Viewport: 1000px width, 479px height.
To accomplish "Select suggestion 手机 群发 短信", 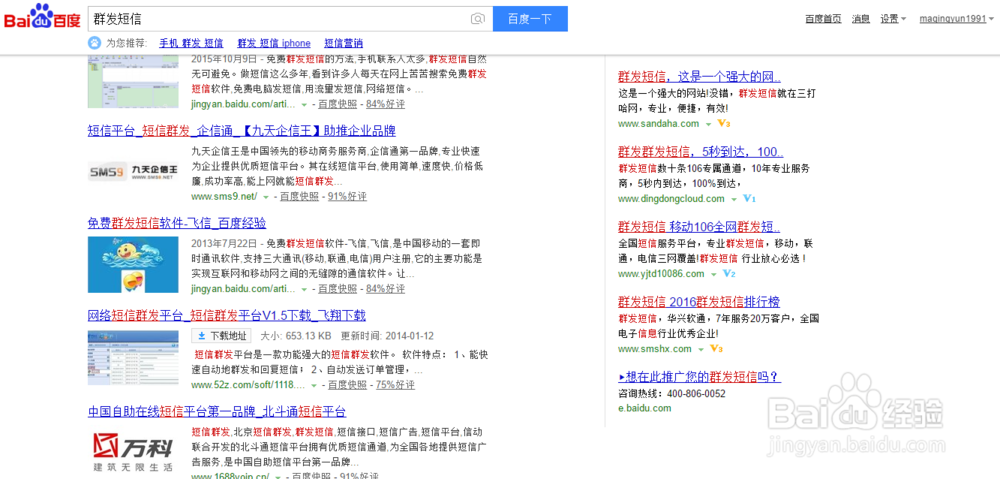I will [191, 43].
